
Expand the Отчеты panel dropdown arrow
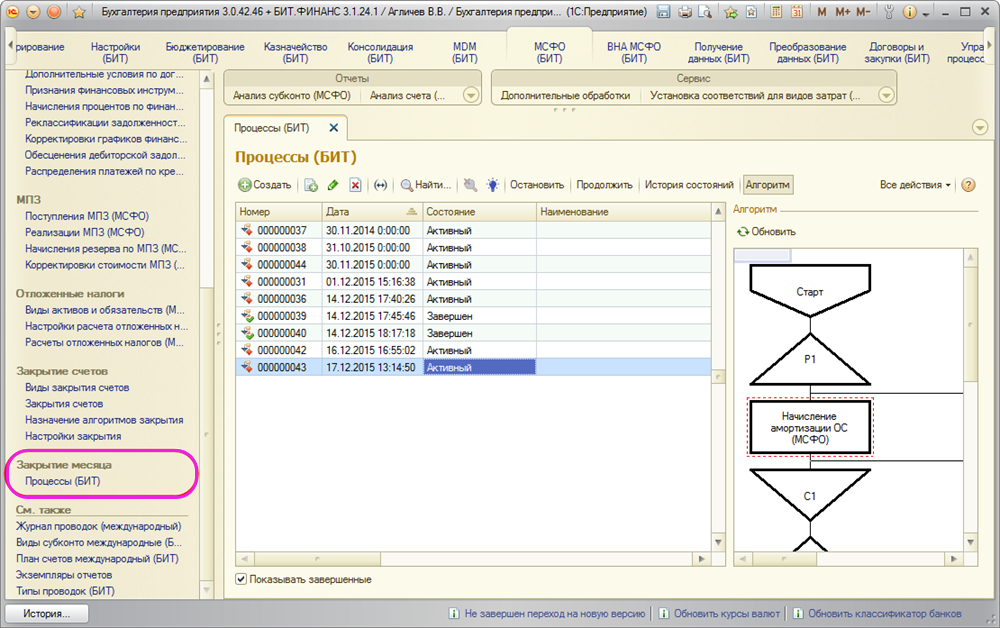coord(471,96)
